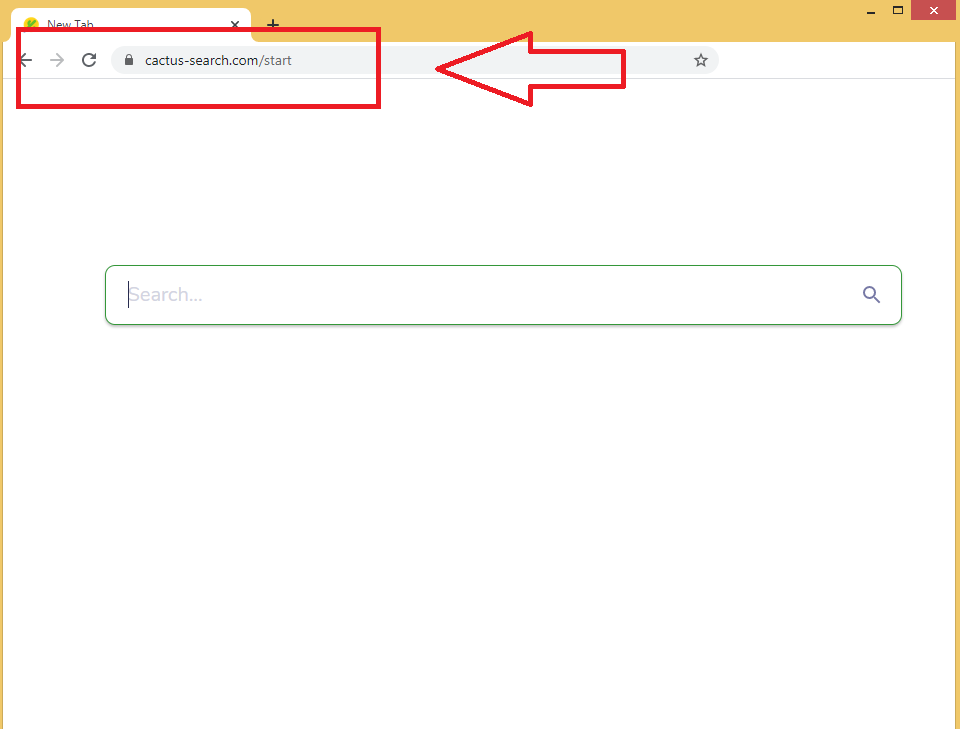Click the forward navigation arrow
960x729 pixels.
(x=57, y=60)
